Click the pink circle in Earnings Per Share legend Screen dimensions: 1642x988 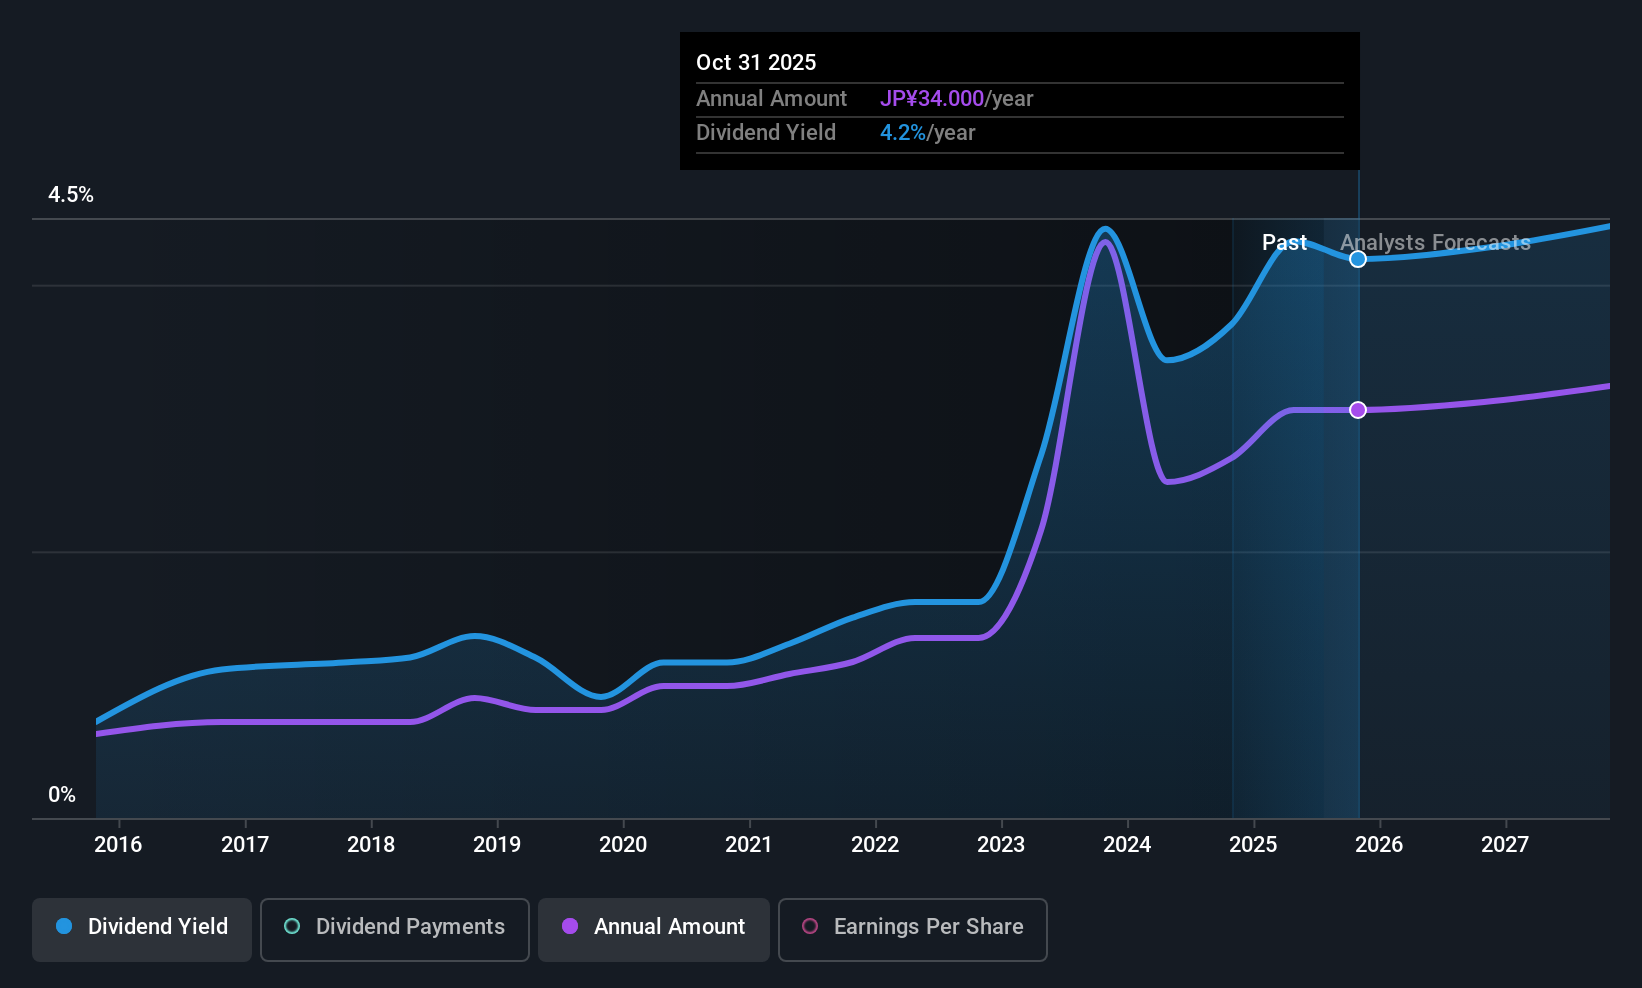tap(810, 926)
